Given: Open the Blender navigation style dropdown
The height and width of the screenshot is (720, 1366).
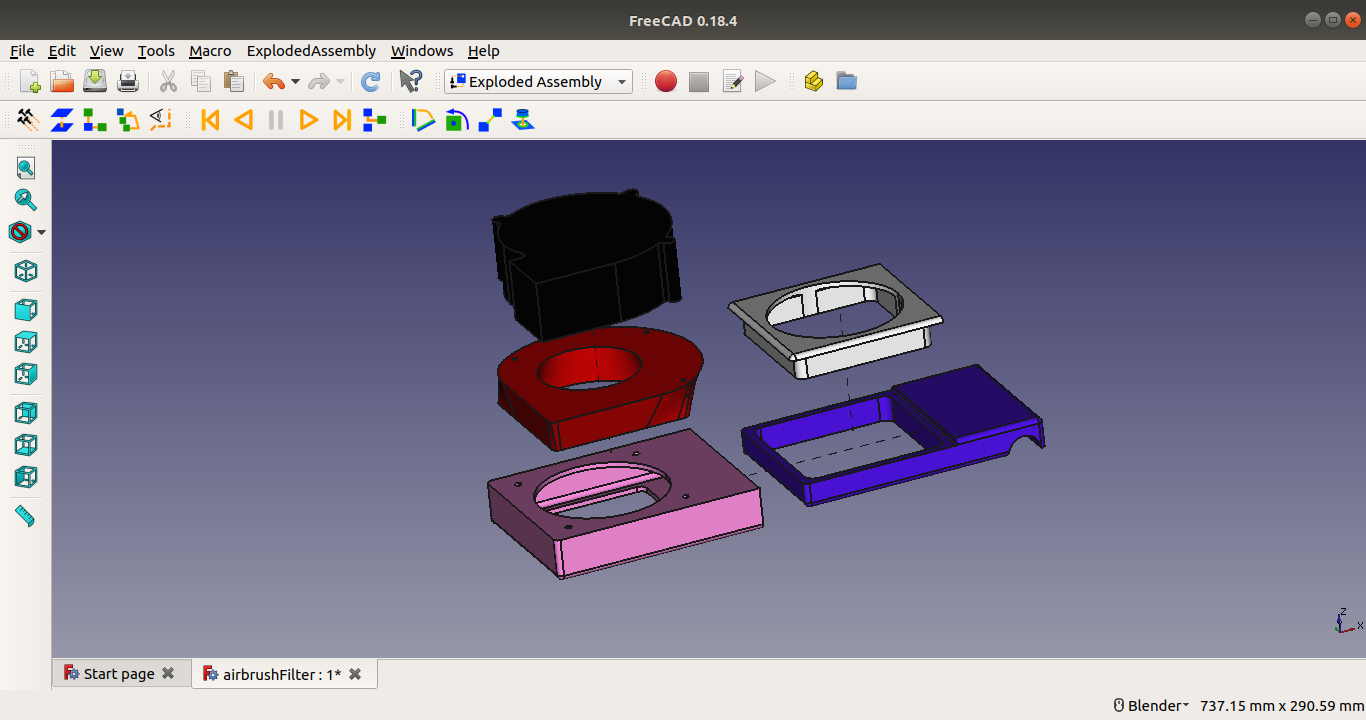Looking at the screenshot, I should coord(1151,706).
